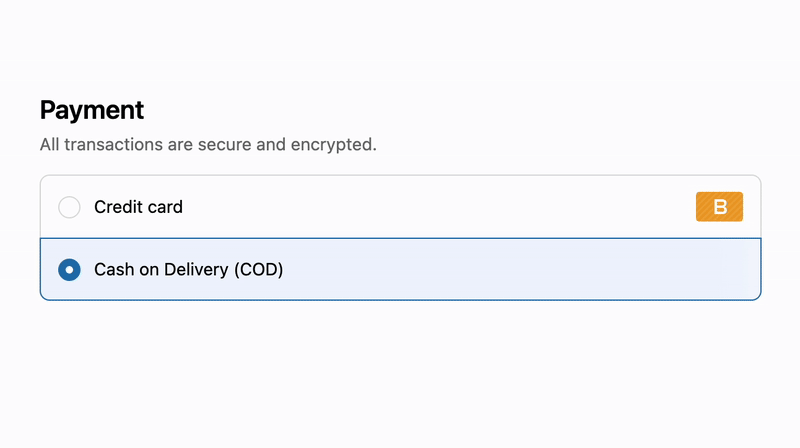The width and height of the screenshot is (800, 448).
Task: Click the secure and encrypted notice text
Action: [x=208, y=145]
